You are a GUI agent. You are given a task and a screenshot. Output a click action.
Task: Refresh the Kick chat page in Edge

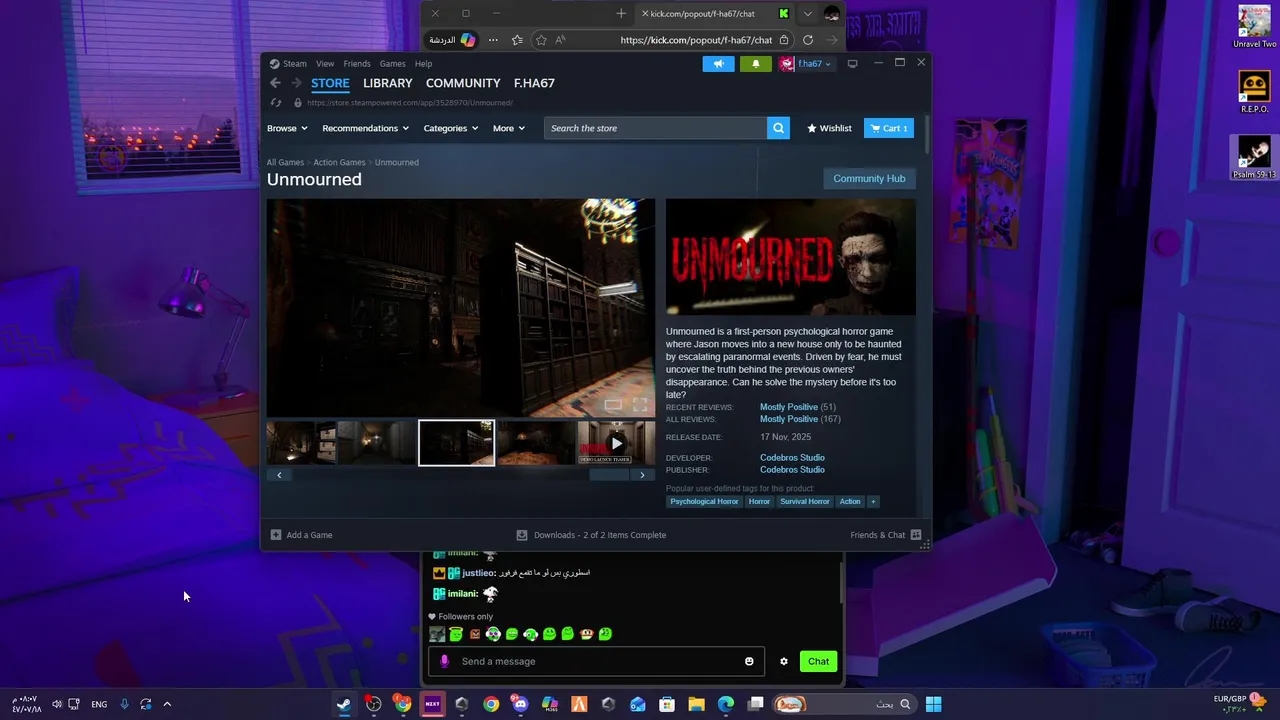pyautogui.click(x=808, y=40)
